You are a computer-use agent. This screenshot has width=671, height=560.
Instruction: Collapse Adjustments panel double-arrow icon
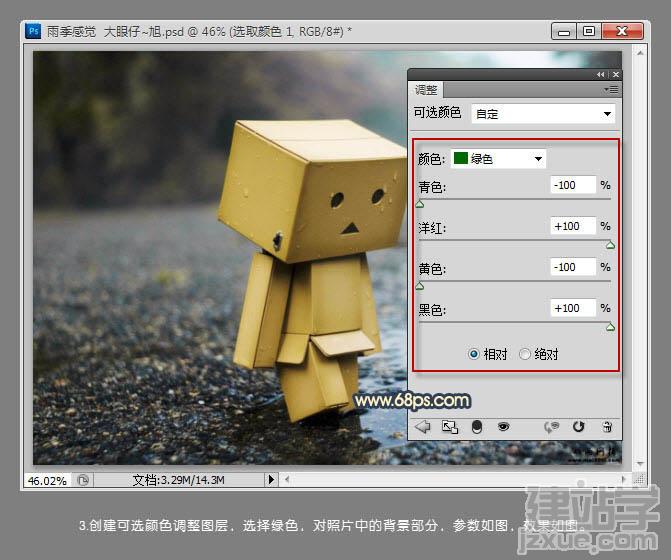[x=600, y=74]
